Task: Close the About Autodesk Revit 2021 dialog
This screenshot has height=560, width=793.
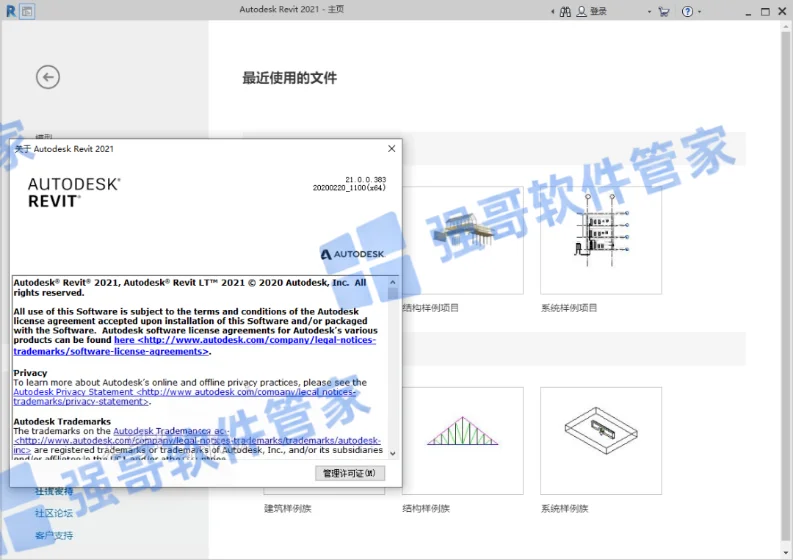Action: [x=391, y=149]
